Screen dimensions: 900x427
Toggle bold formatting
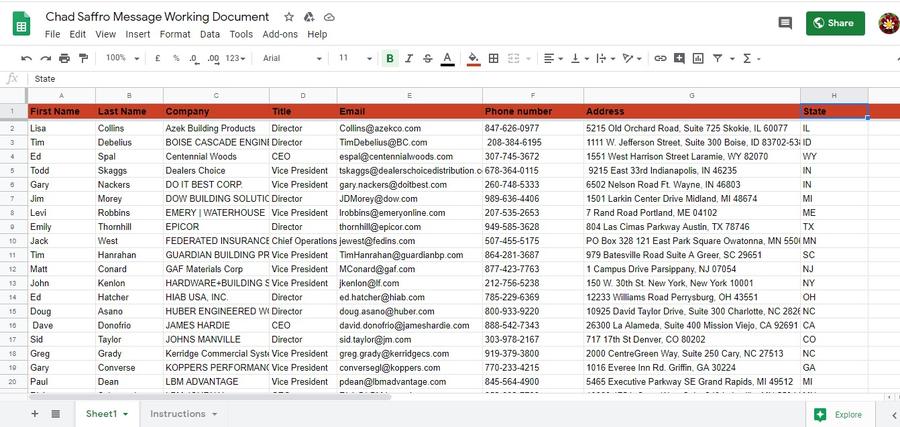point(390,58)
